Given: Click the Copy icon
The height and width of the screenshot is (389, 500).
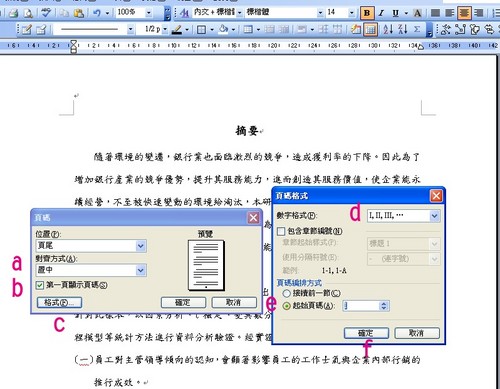Looking at the screenshot, I should click(x=64, y=13).
